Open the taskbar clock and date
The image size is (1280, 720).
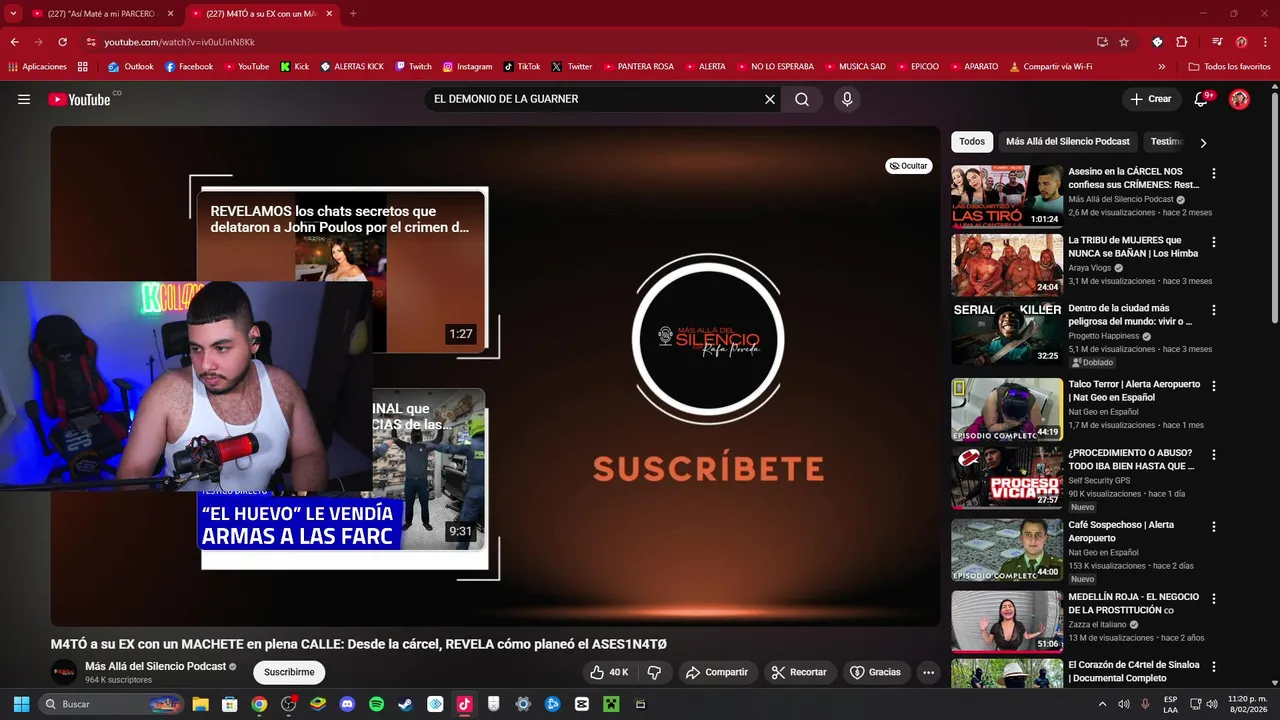pyautogui.click(x=1247, y=704)
